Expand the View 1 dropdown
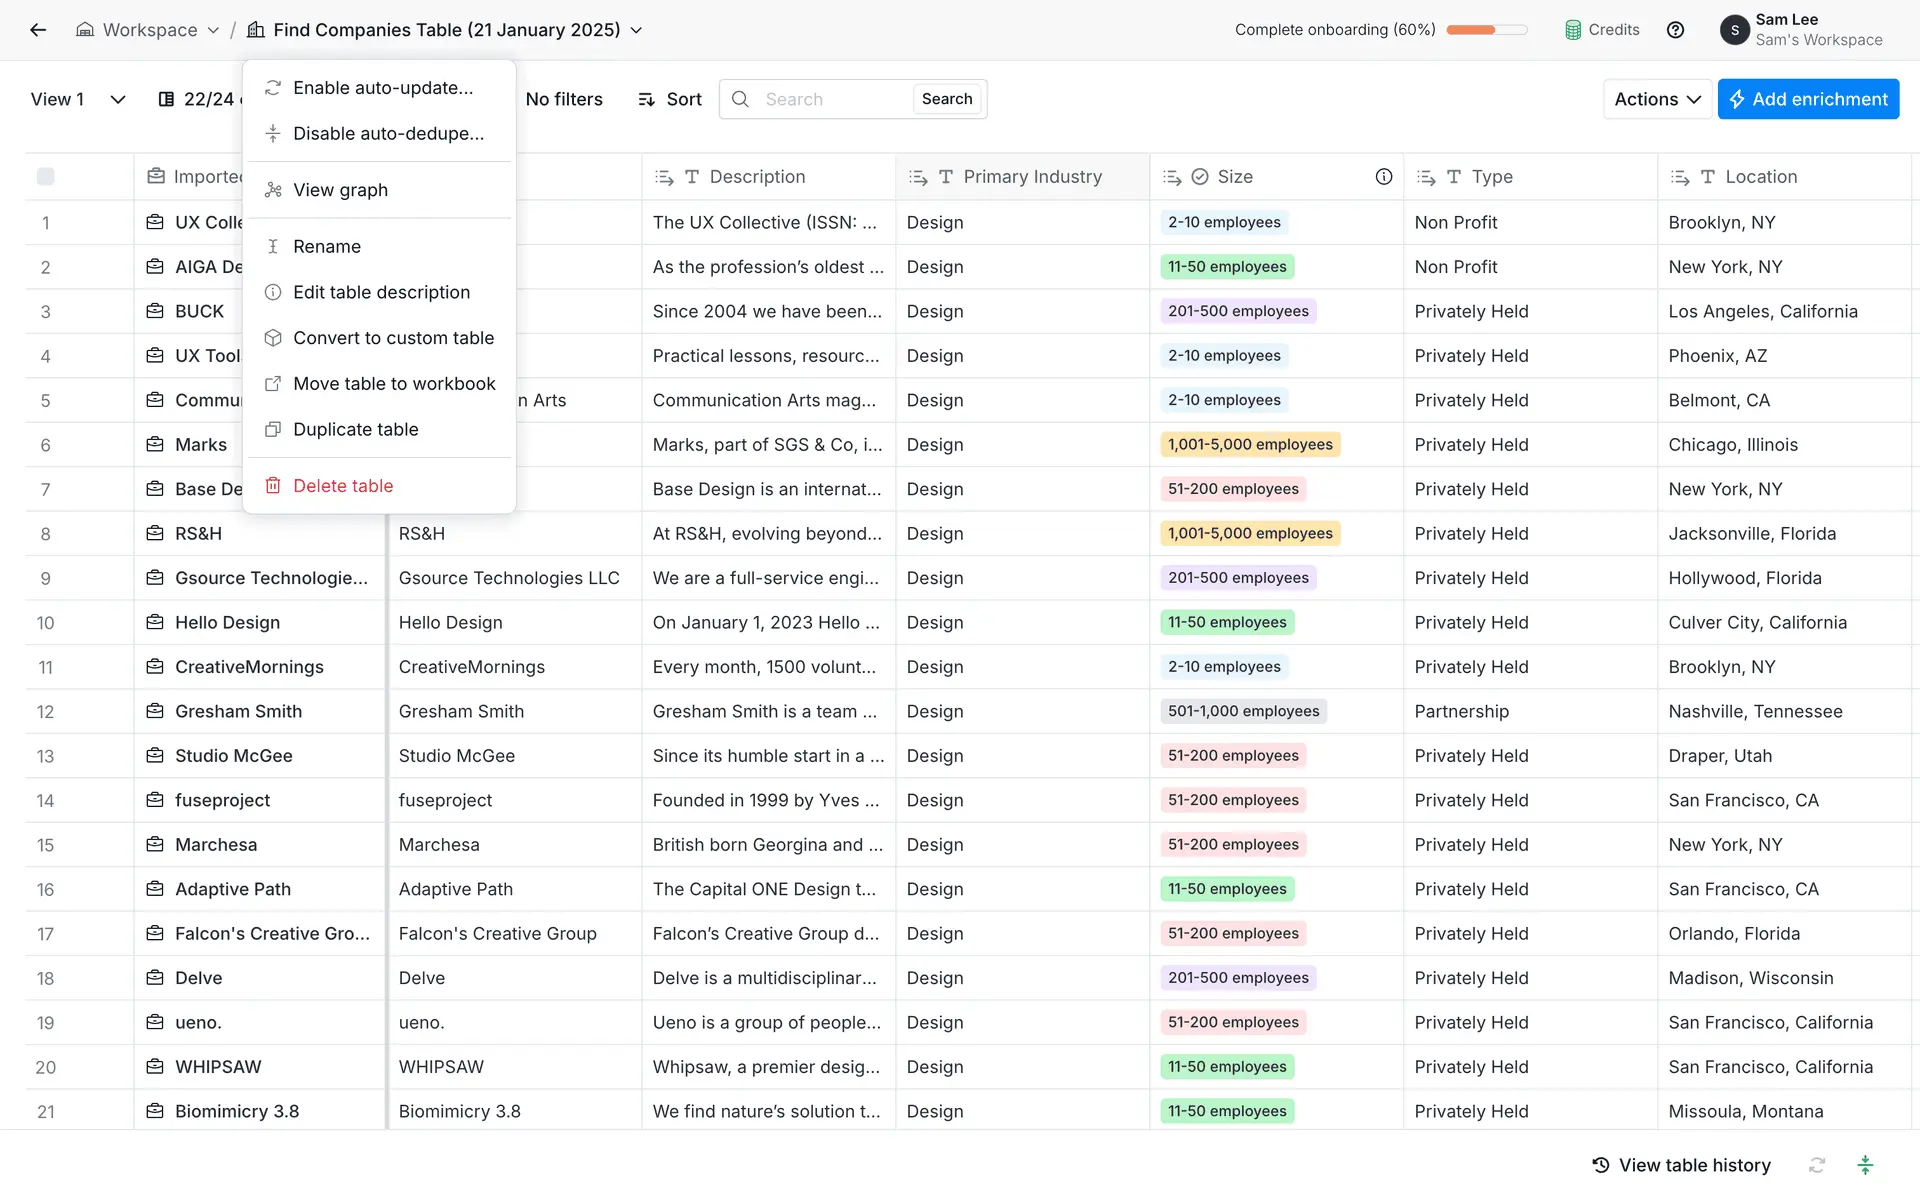1920x1200 pixels. tap(117, 99)
